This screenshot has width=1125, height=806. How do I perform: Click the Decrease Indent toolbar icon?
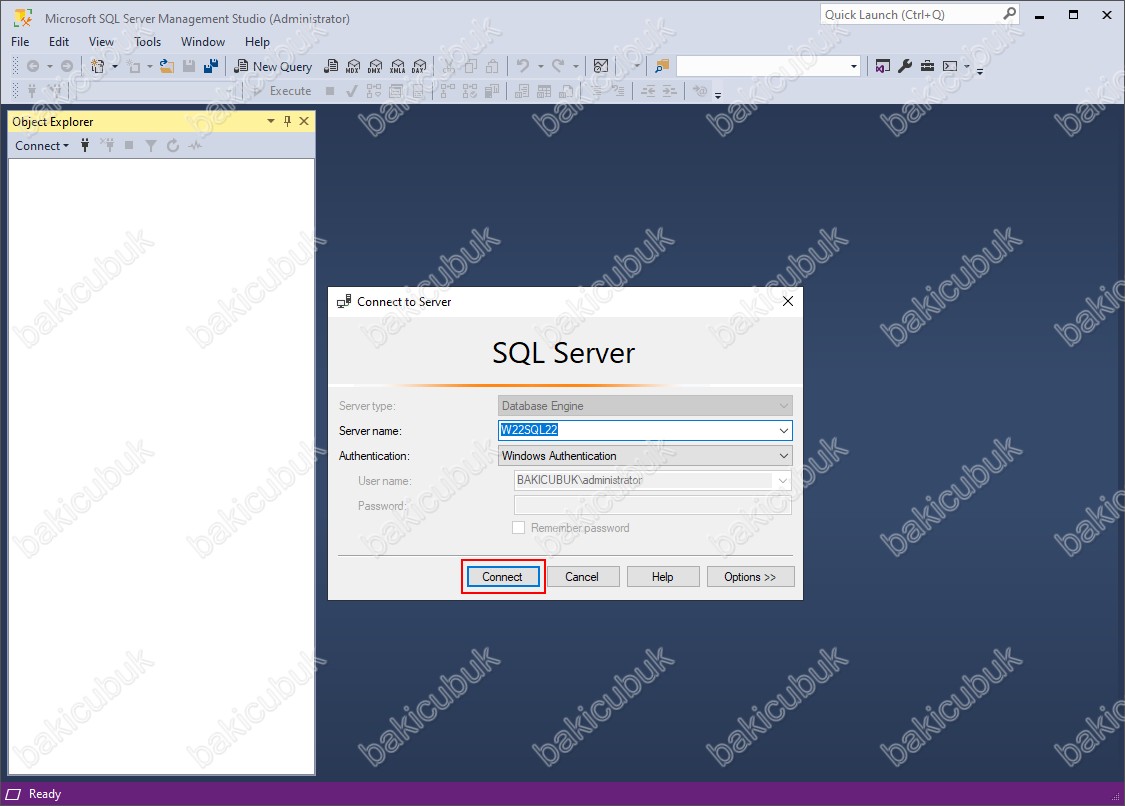pyautogui.click(x=648, y=91)
